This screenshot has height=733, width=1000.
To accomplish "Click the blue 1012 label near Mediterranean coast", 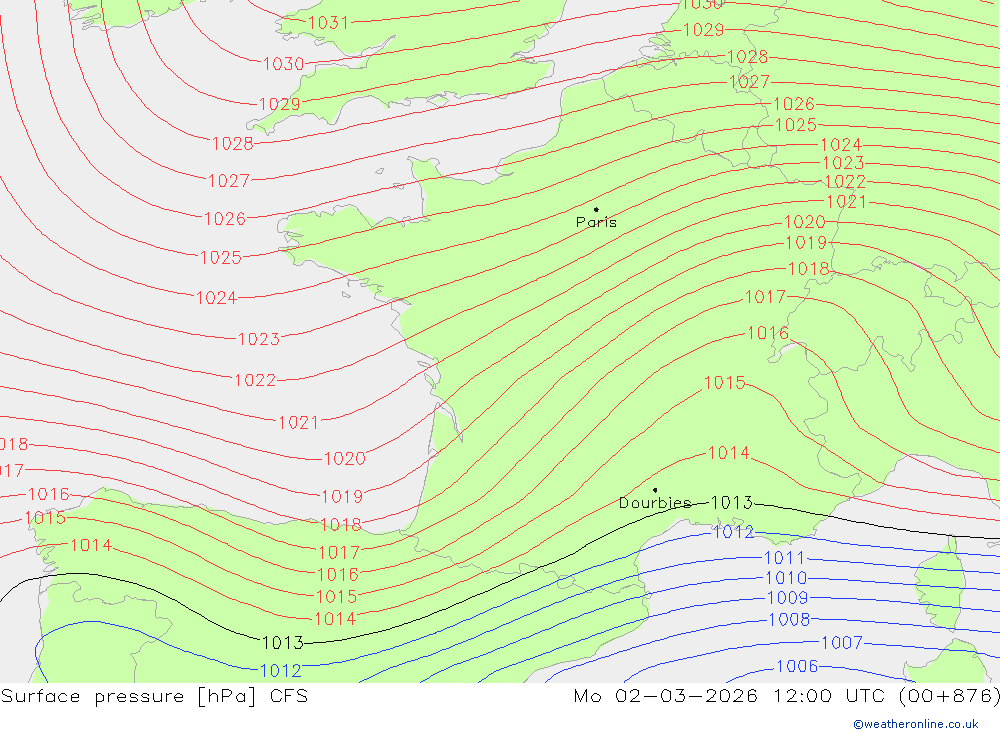I will click(x=733, y=532).
